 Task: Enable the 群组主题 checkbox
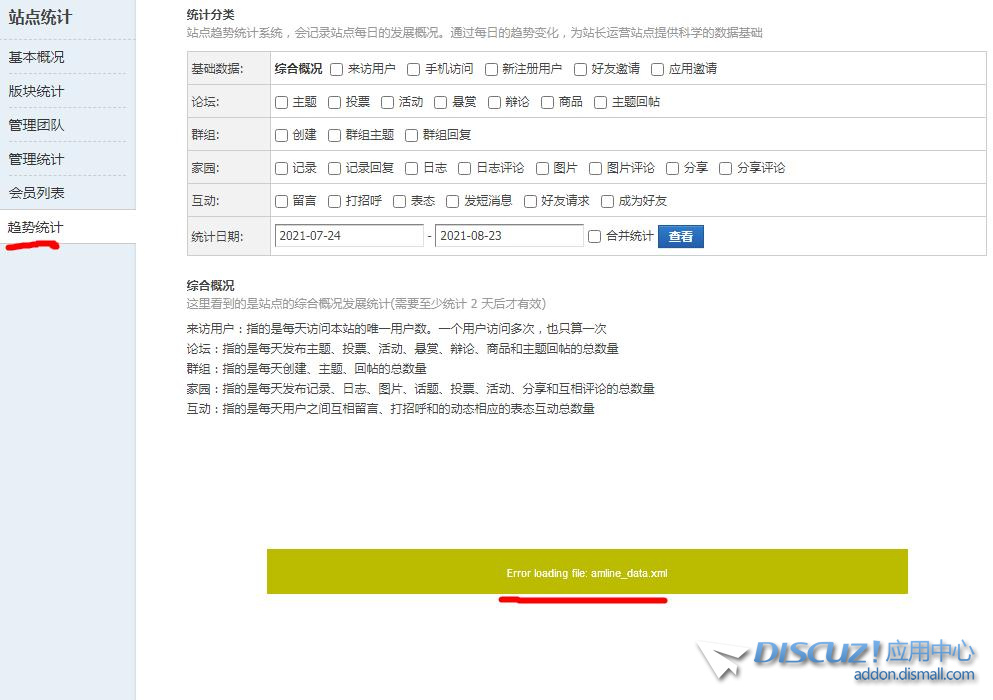pyautogui.click(x=335, y=135)
